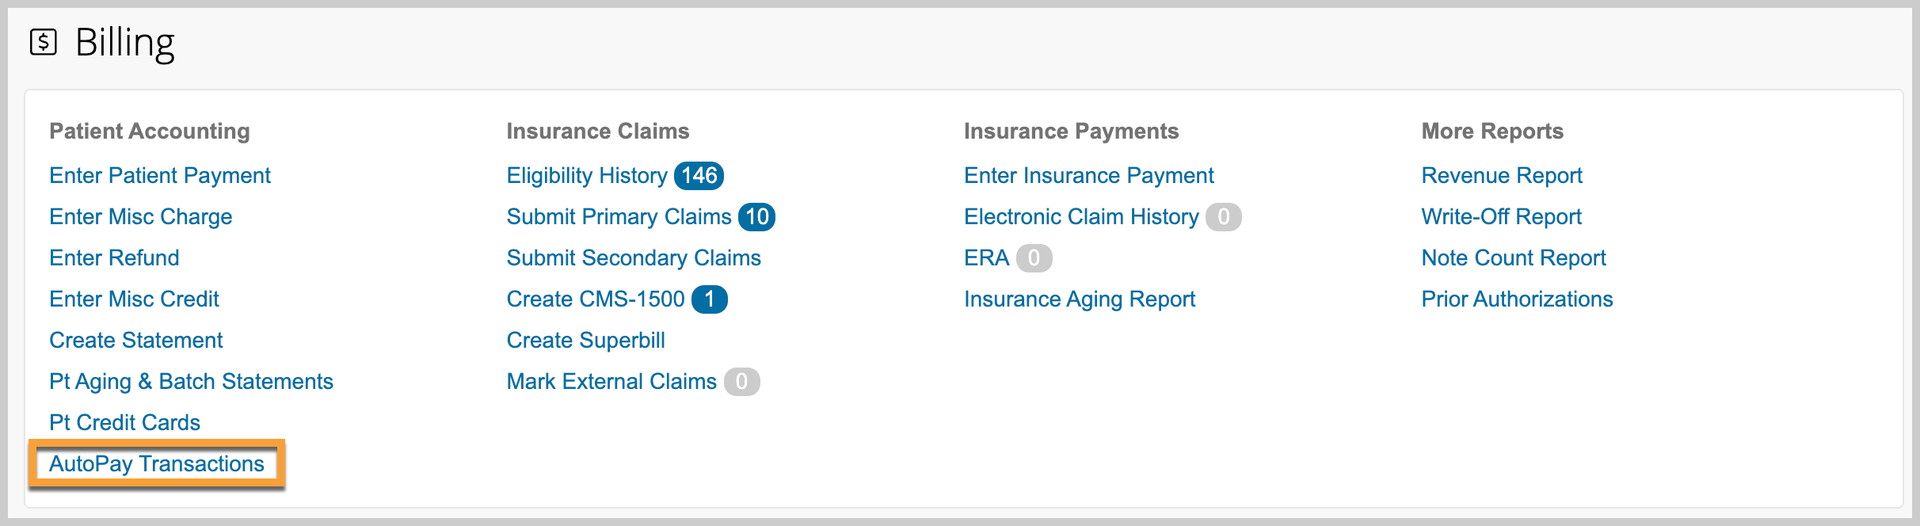The width and height of the screenshot is (1920, 526).
Task: View the Insurance Aging Report
Action: click(1079, 299)
